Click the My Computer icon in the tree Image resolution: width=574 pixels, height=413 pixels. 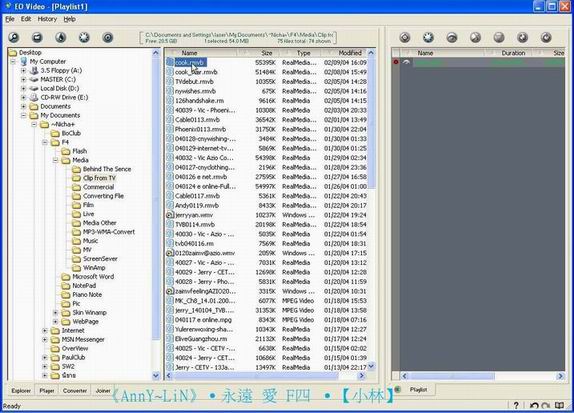(24, 62)
